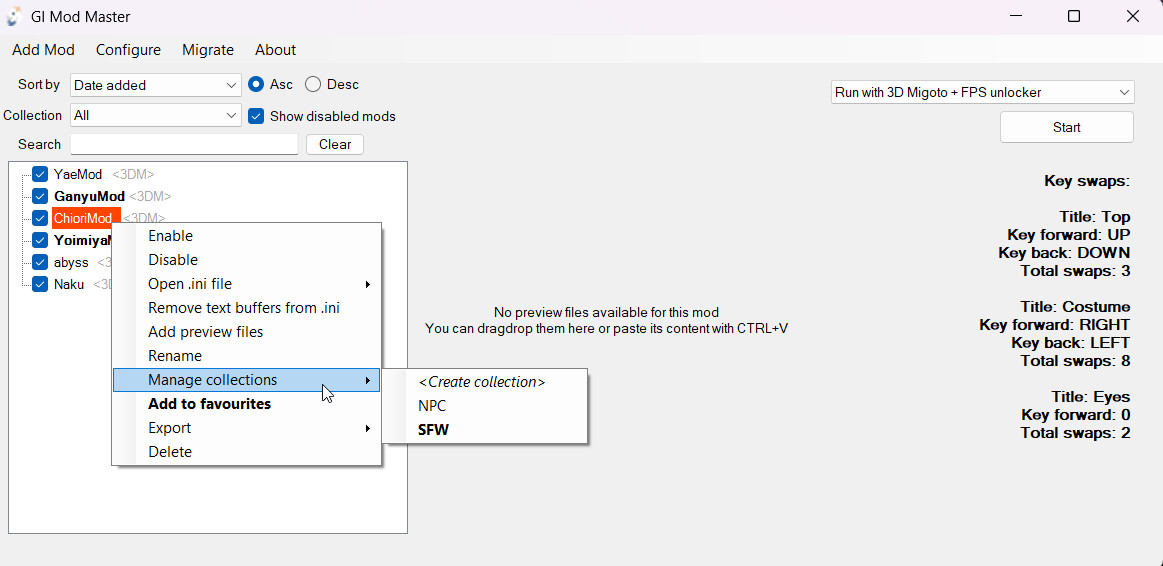
Task: Expand the Export submenu arrow
Action: click(x=368, y=428)
